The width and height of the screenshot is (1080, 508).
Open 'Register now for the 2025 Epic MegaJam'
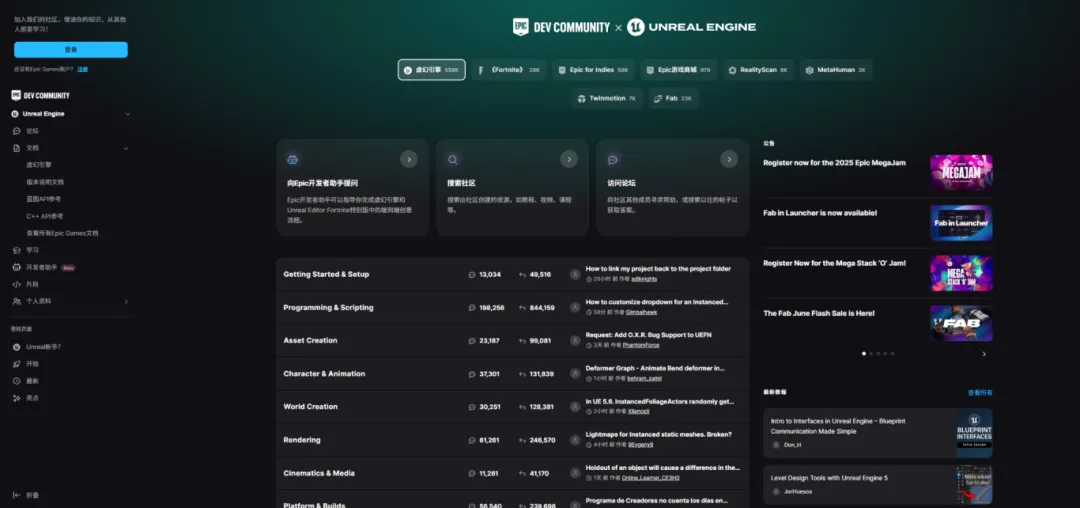(x=834, y=163)
